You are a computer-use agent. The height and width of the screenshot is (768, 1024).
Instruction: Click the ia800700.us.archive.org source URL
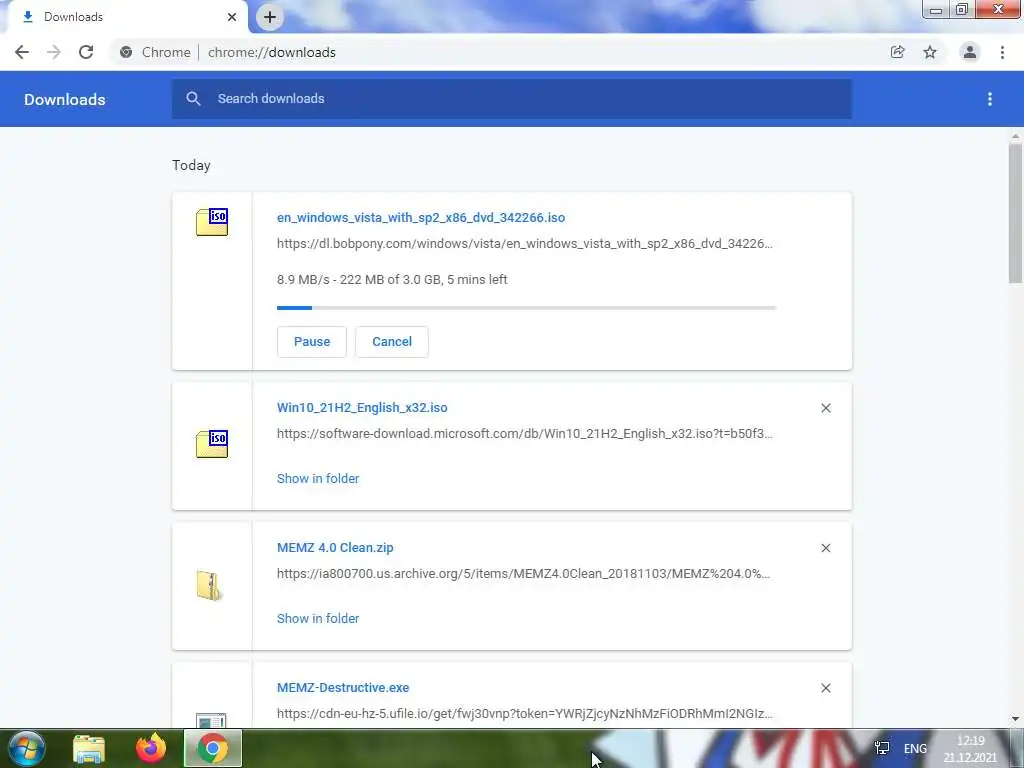523,573
